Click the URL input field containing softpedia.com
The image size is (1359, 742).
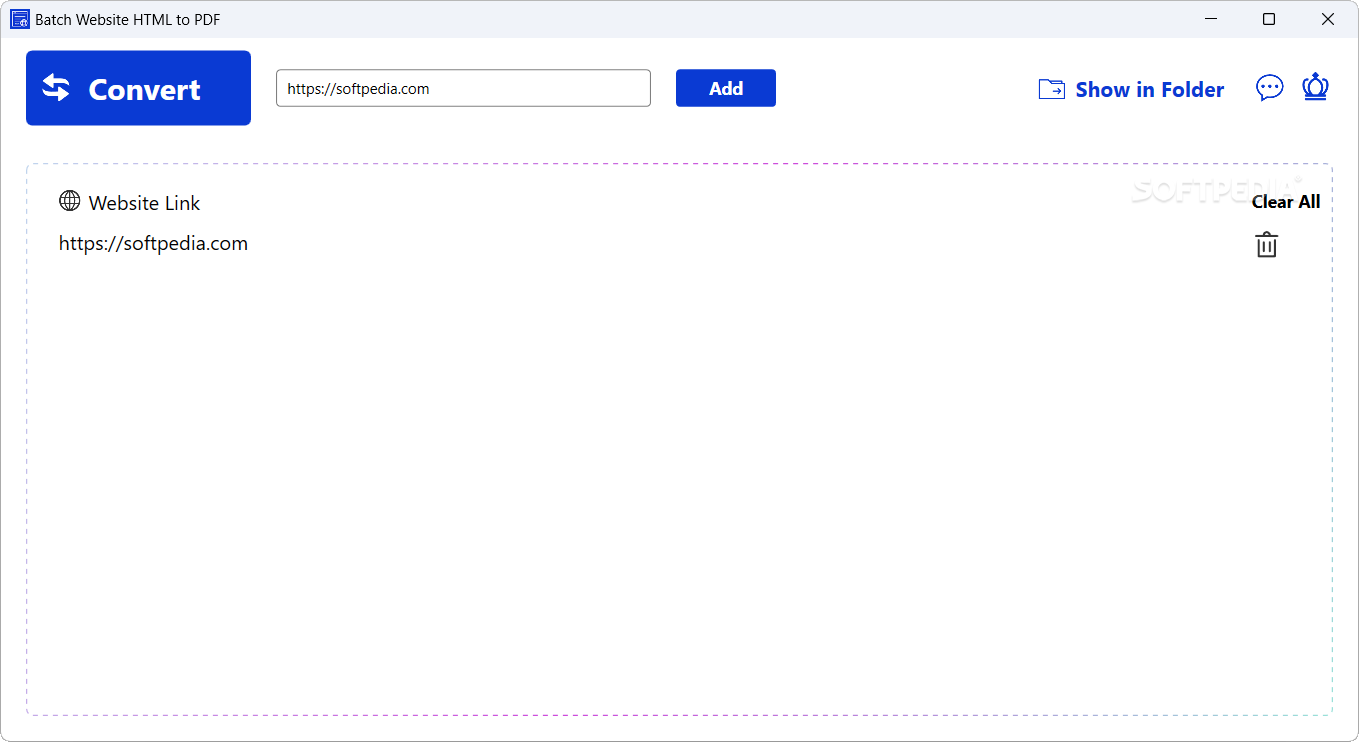(463, 88)
